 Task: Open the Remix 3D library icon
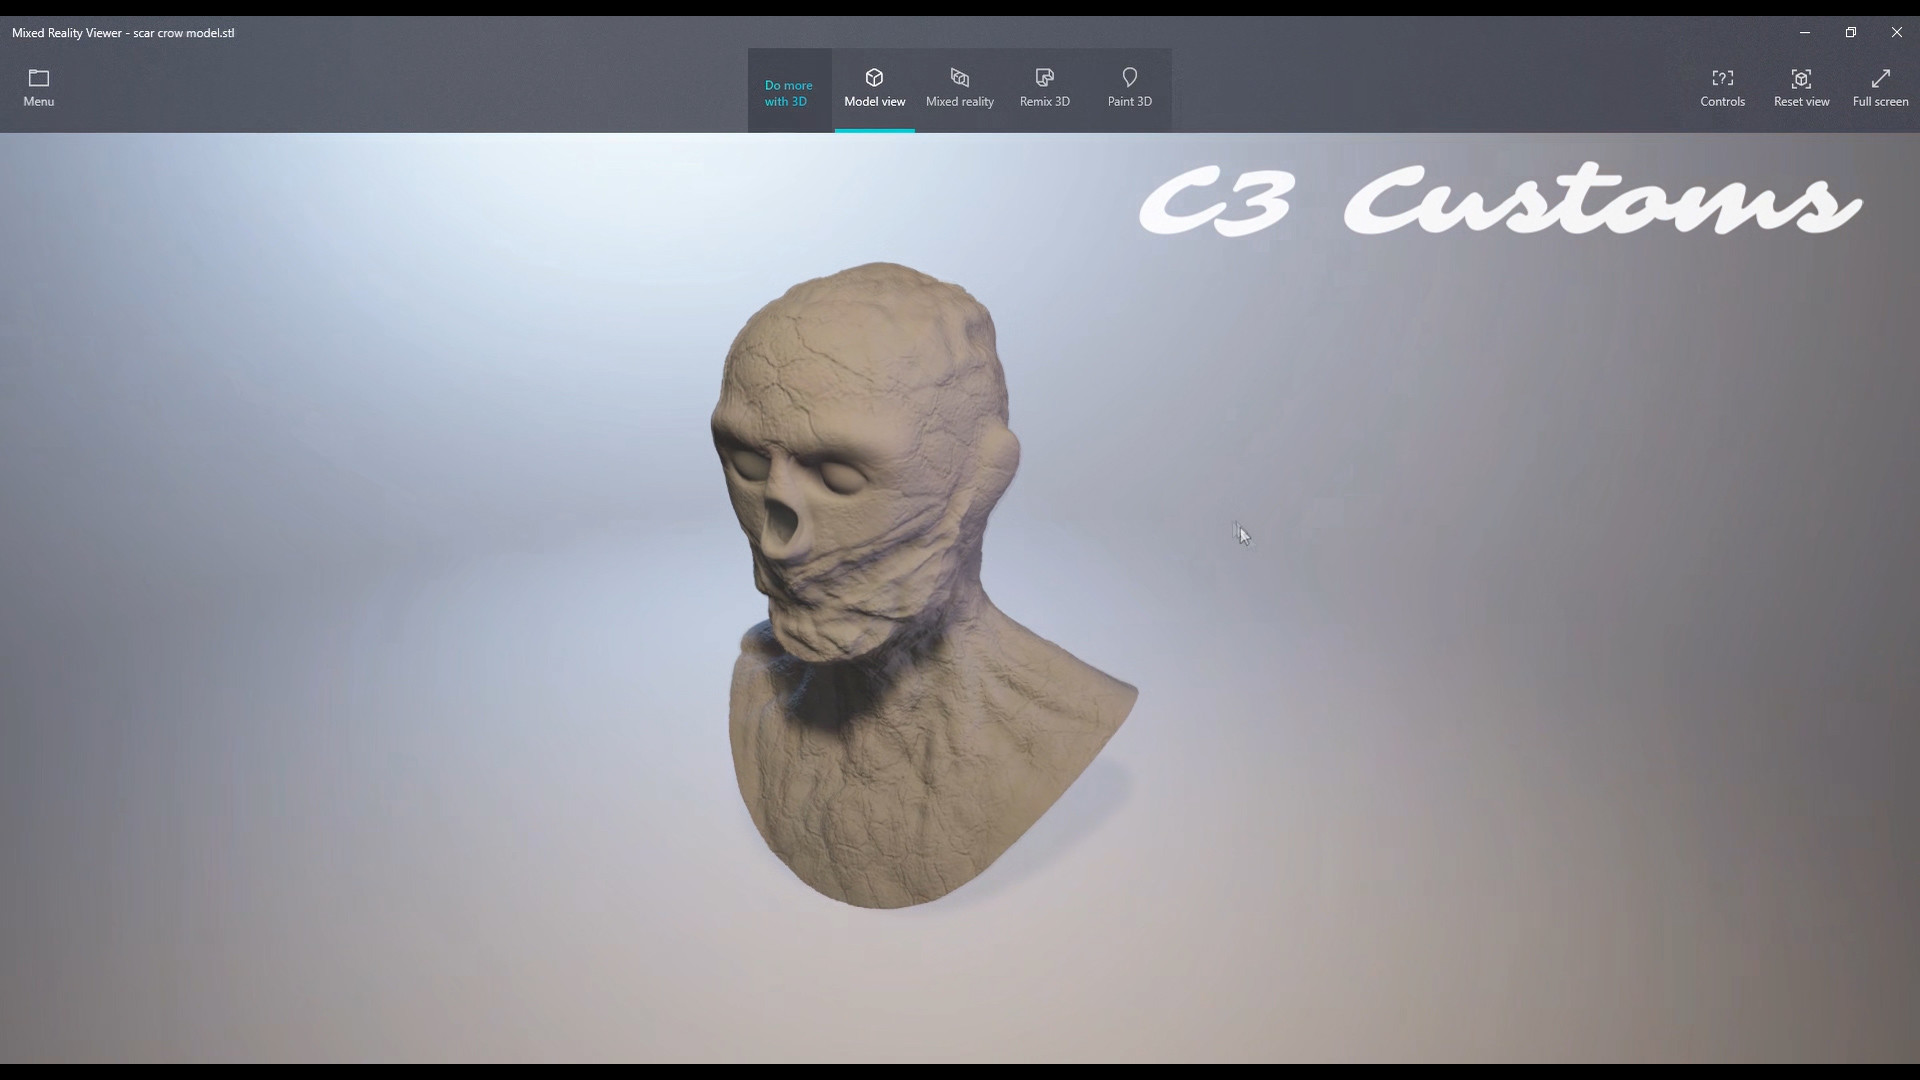point(1044,78)
